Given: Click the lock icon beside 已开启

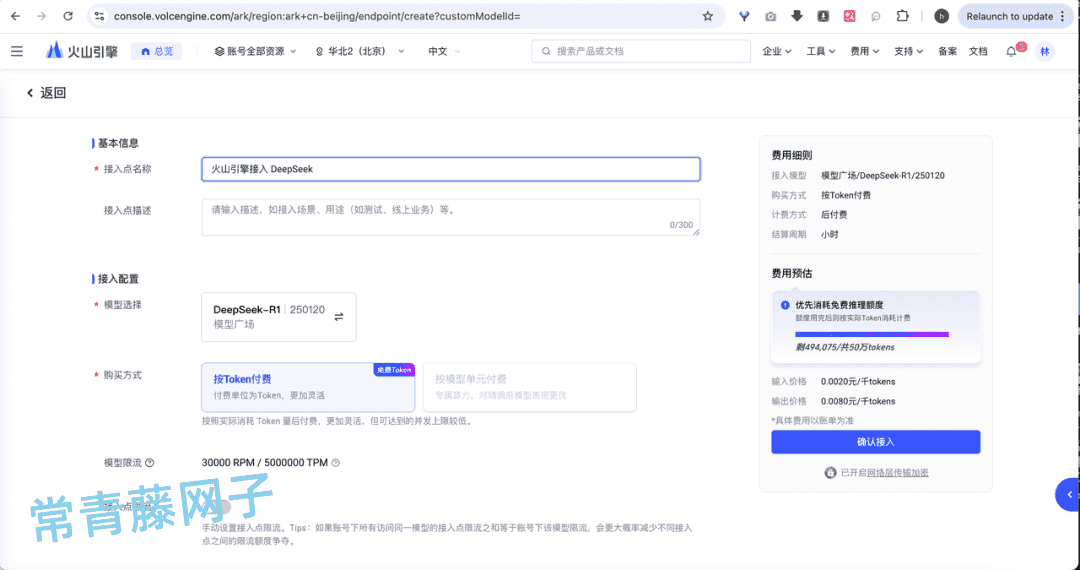Looking at the screenshot, I should click(x=830, y=473).
